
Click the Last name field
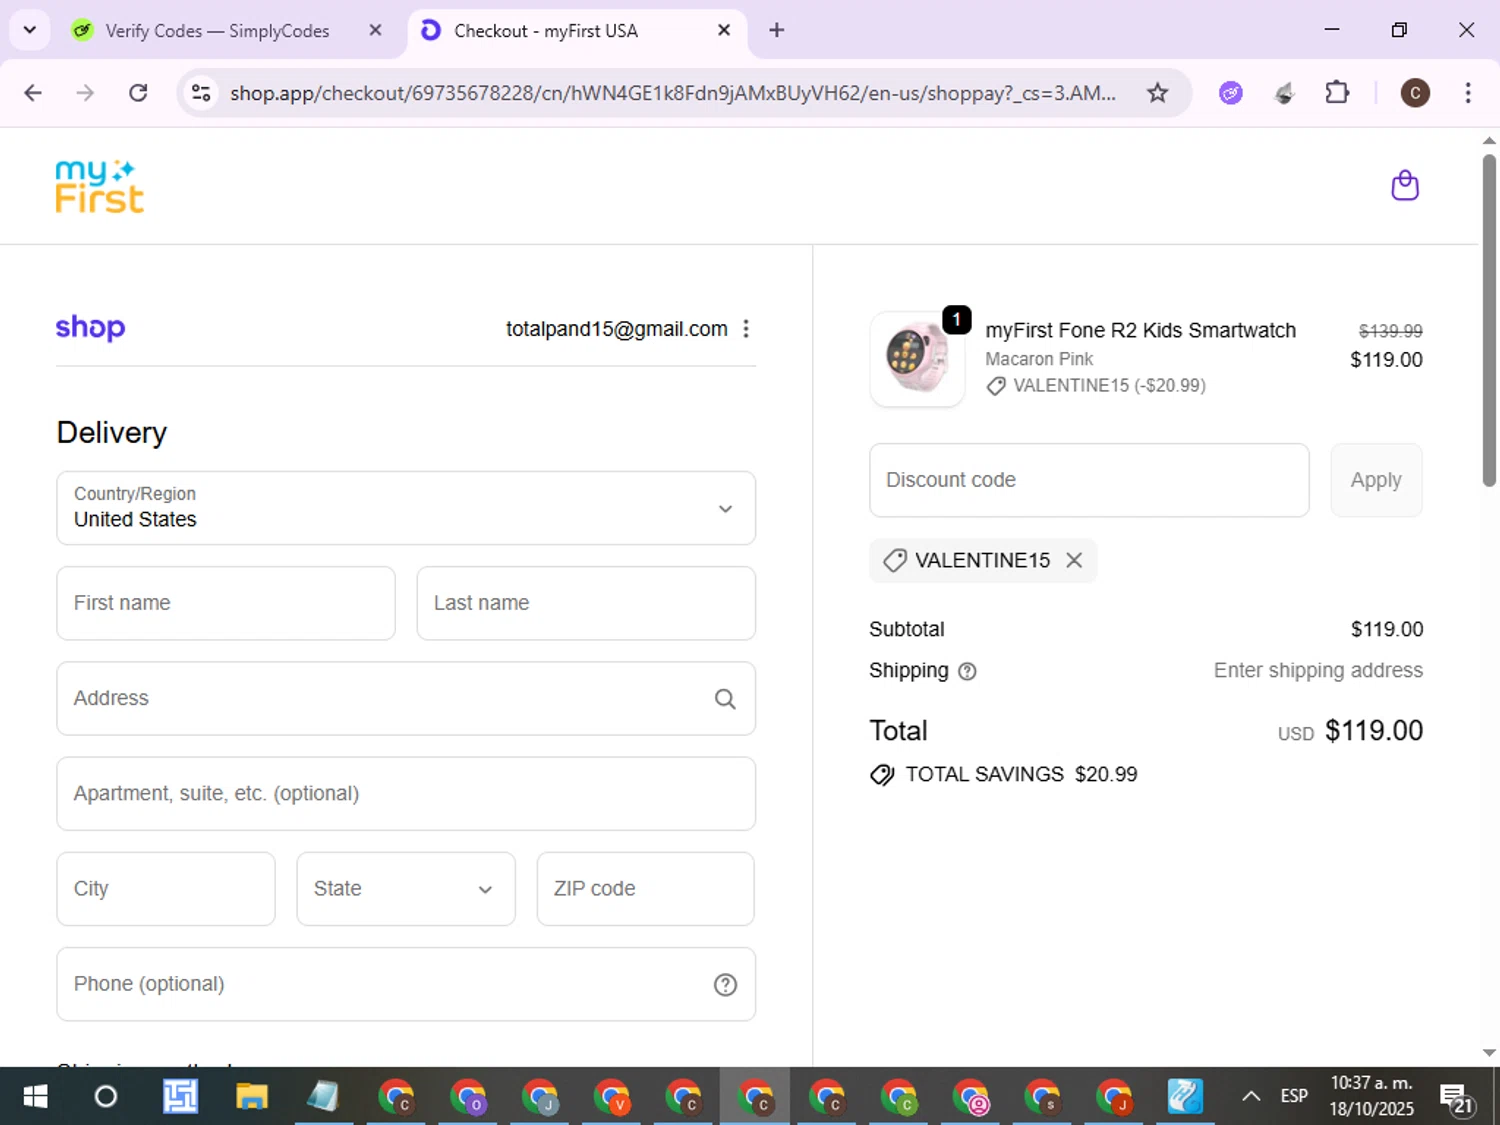coord(586,603)
